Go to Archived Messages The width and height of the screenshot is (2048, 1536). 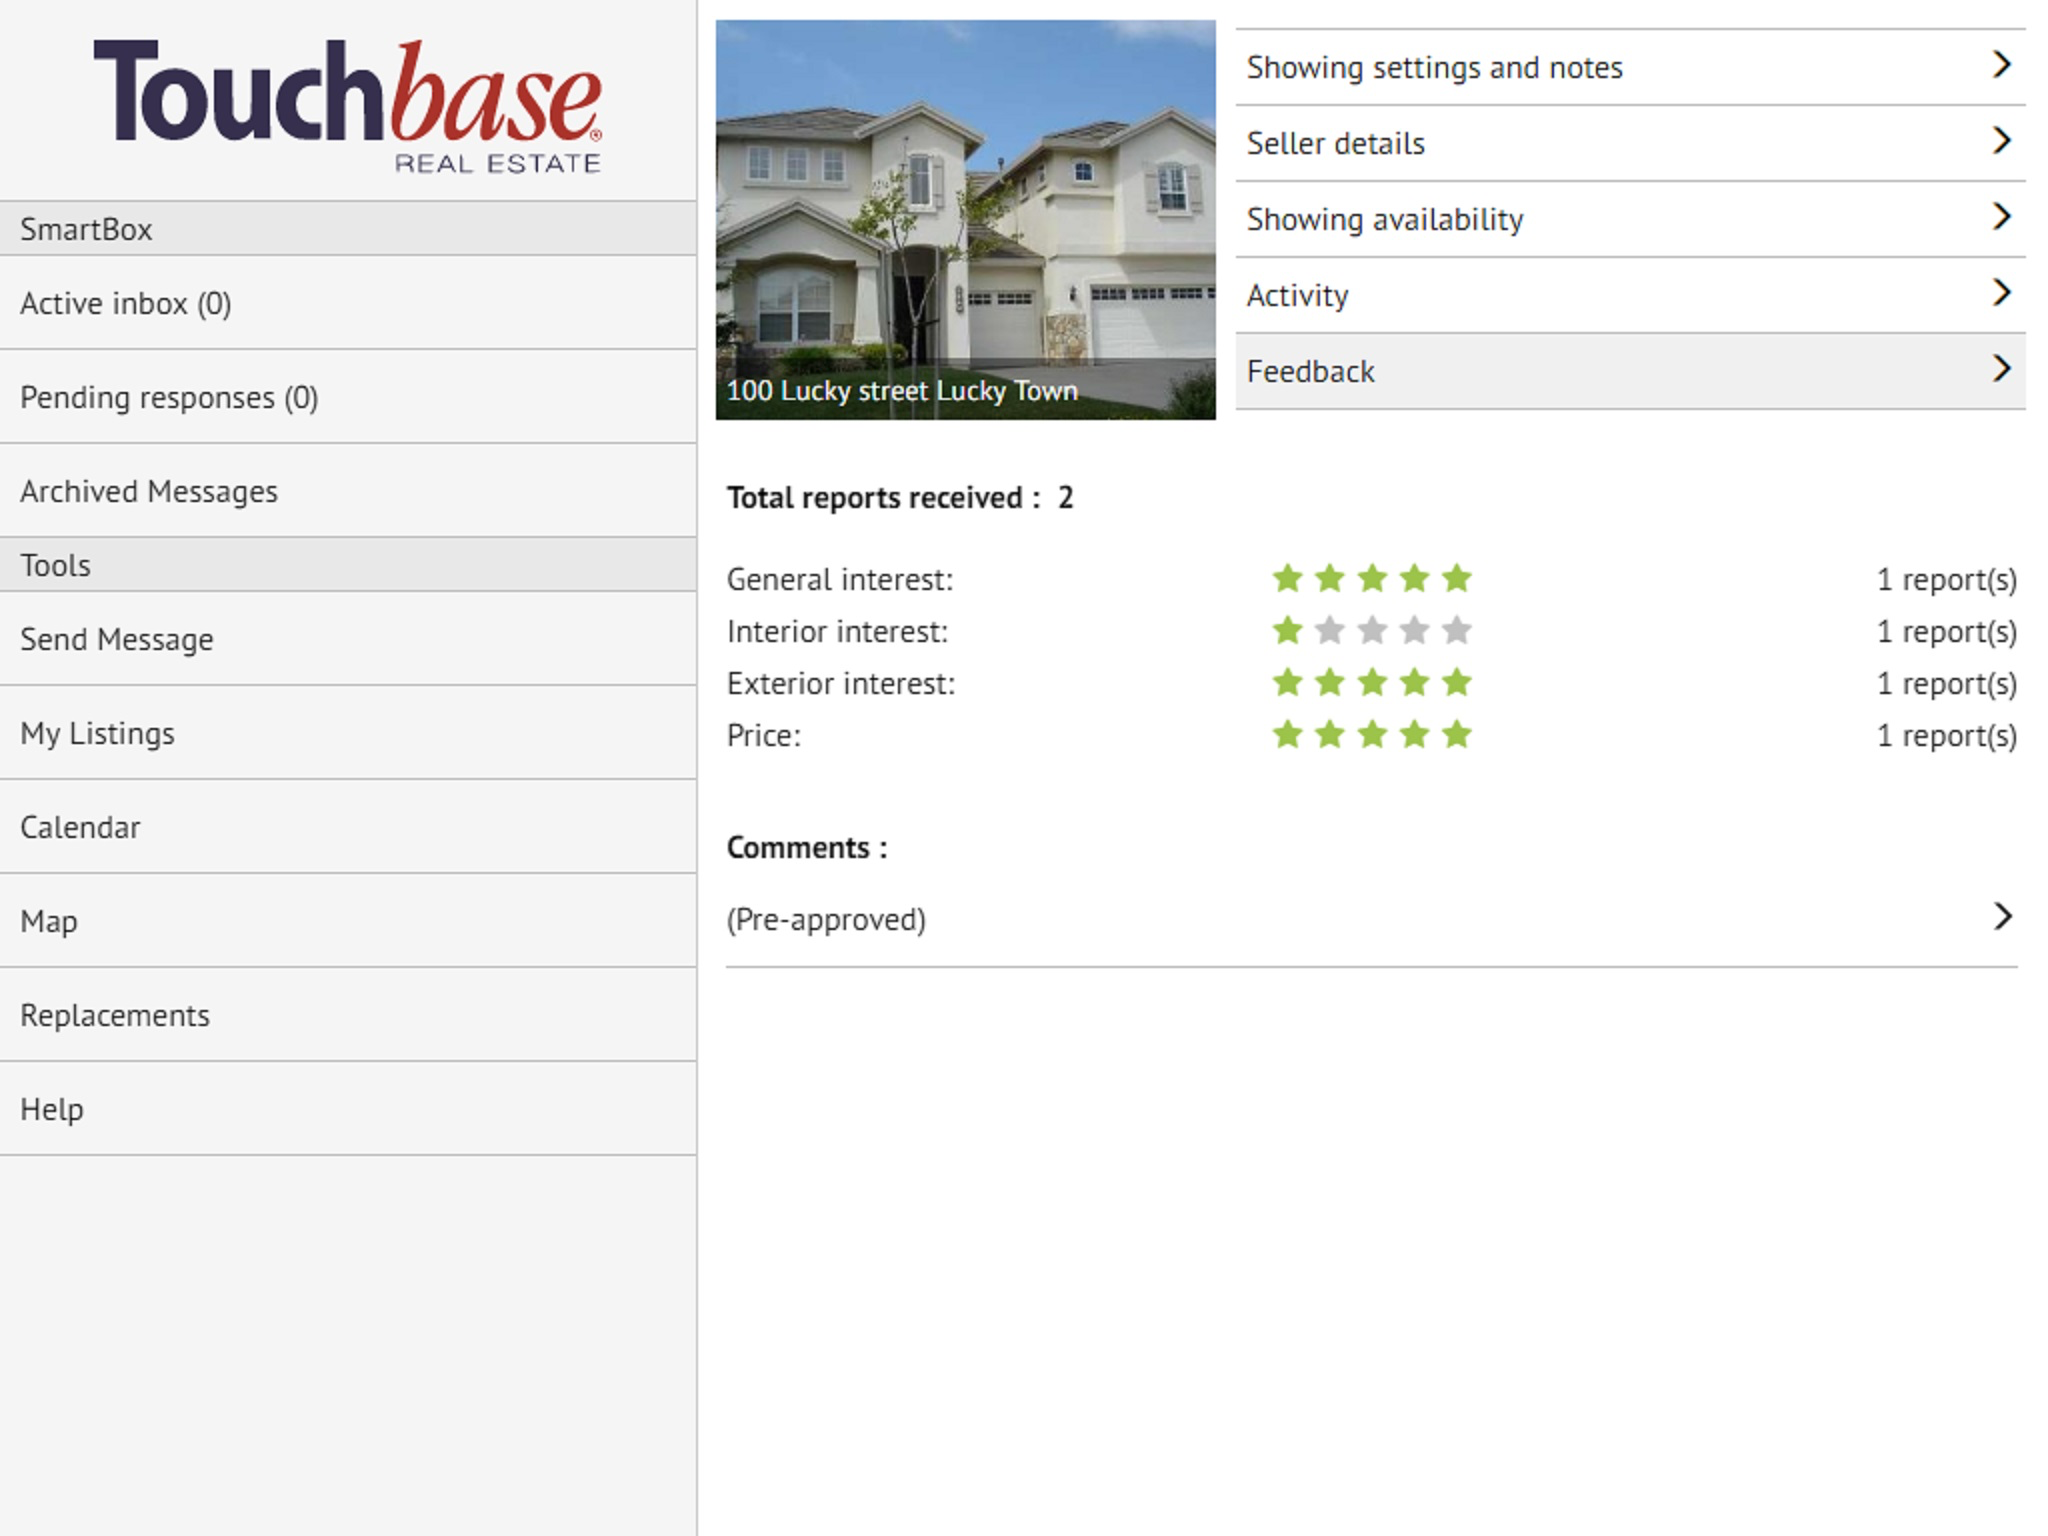tap(149, 491)
